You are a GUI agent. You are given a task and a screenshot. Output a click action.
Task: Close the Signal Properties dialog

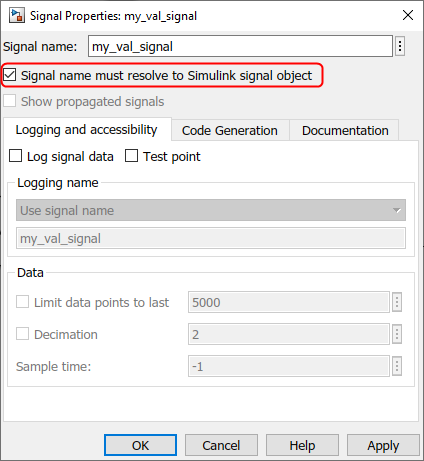click(x=408, y=15)
